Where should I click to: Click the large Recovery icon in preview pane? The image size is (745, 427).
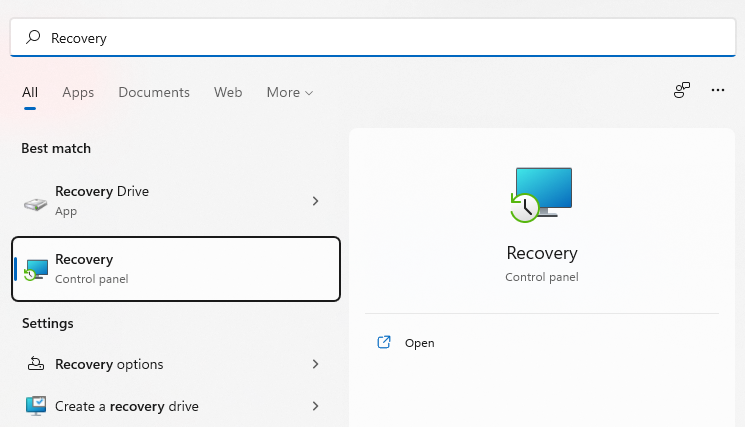coord(541,193)
